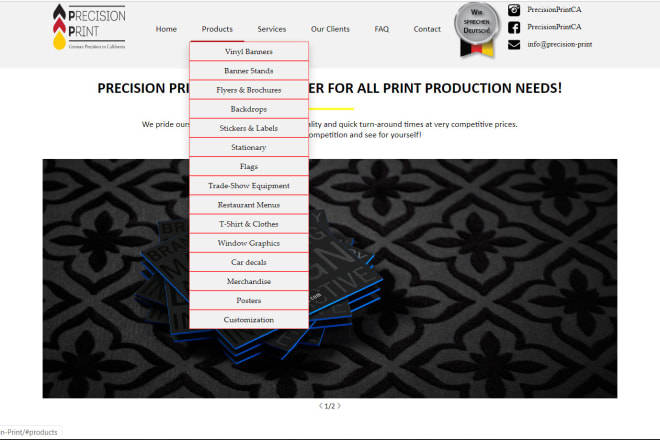Go to next slide arrow
660x440 pixels.
tap(339, 406)
